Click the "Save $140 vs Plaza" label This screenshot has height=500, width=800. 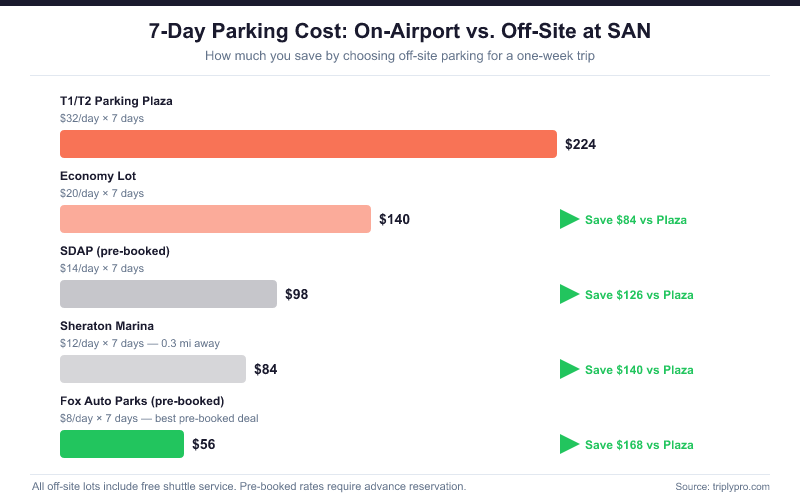click(639, 370)
